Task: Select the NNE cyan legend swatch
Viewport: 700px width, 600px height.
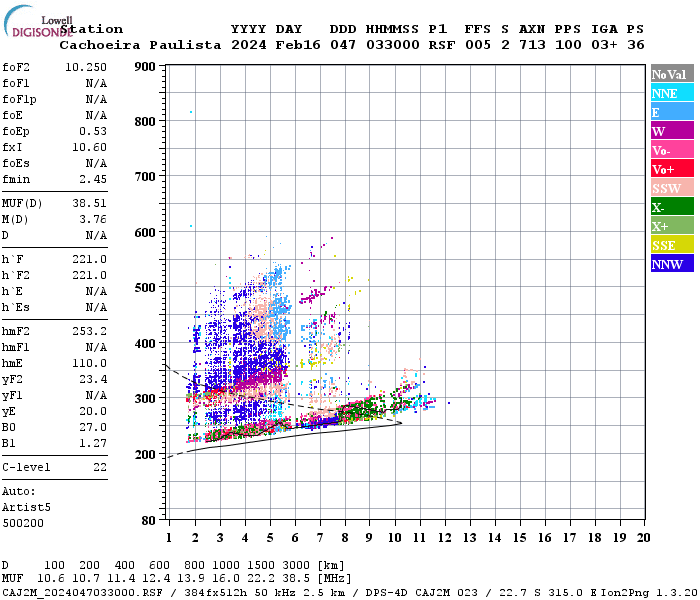Action: pyautogui.click(x=672, y=93)
